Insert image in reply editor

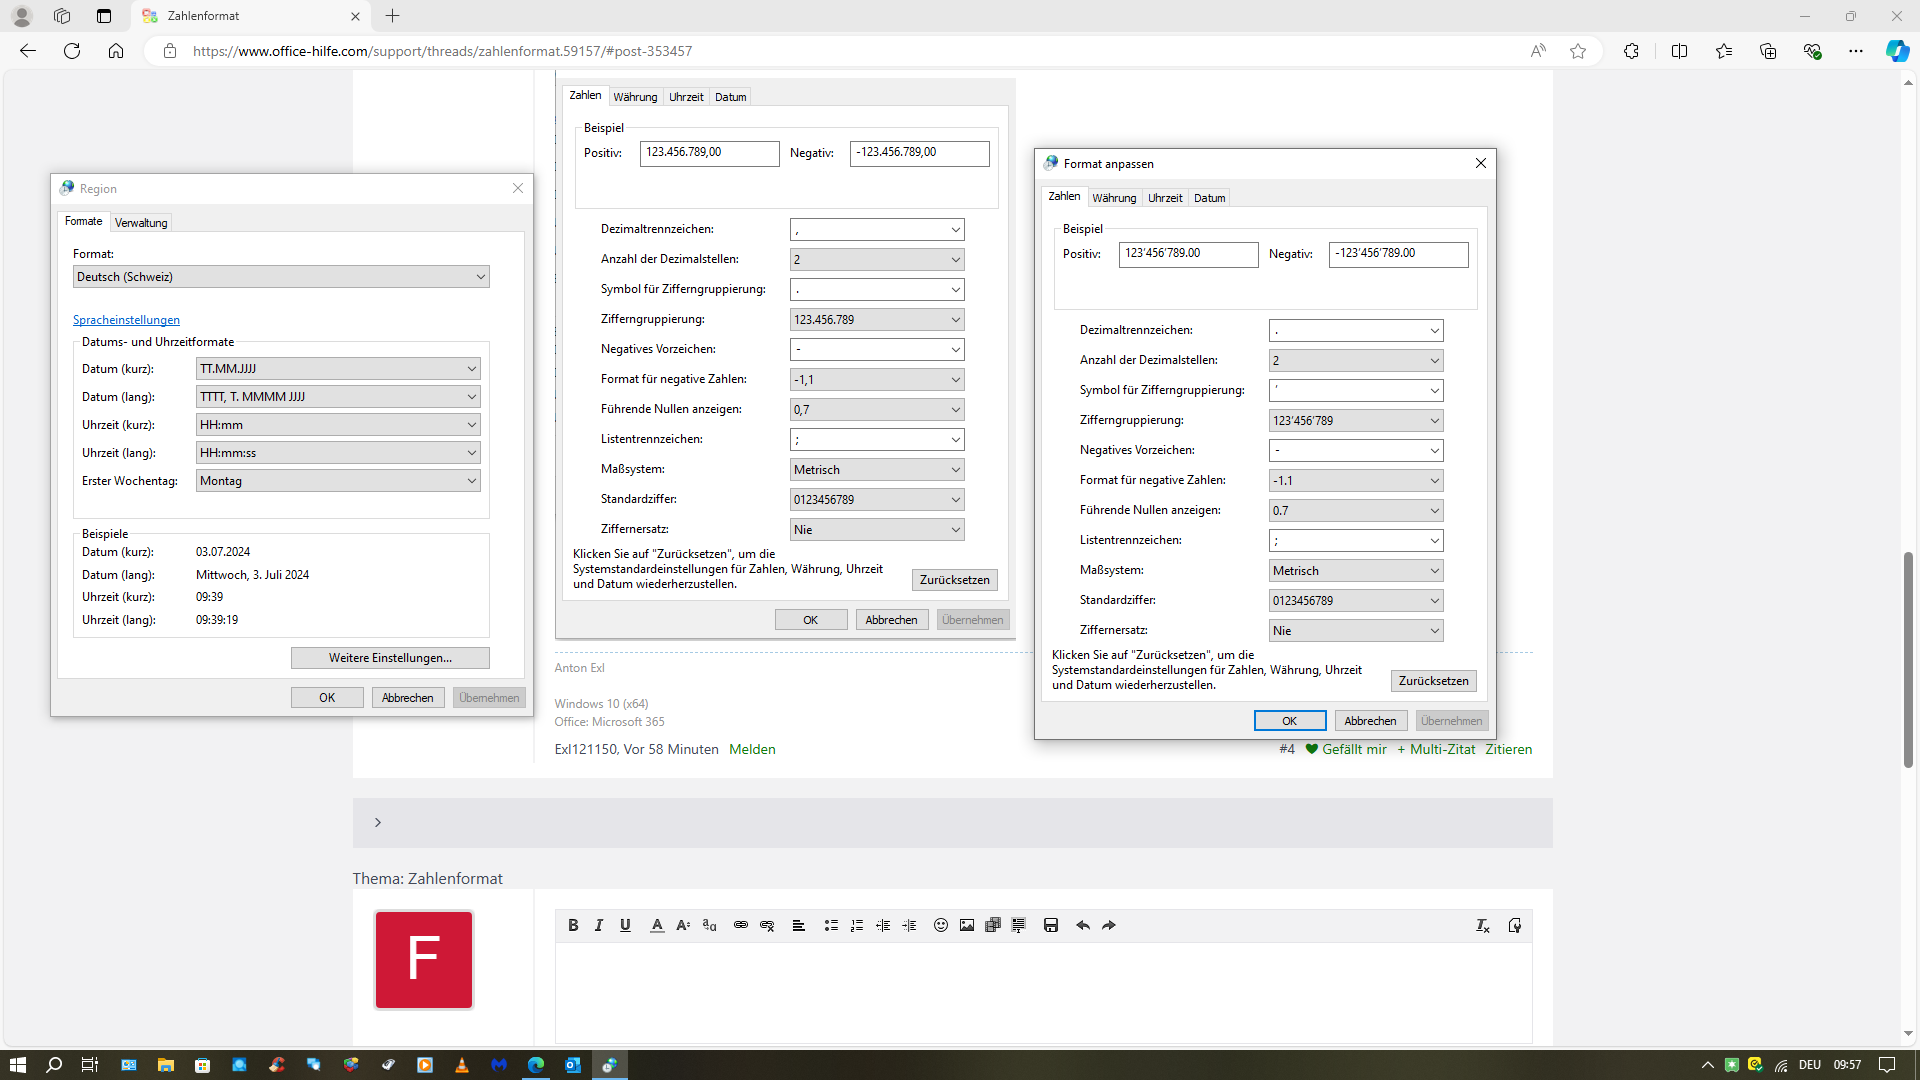pyautogui.click(x=967, y=926)
